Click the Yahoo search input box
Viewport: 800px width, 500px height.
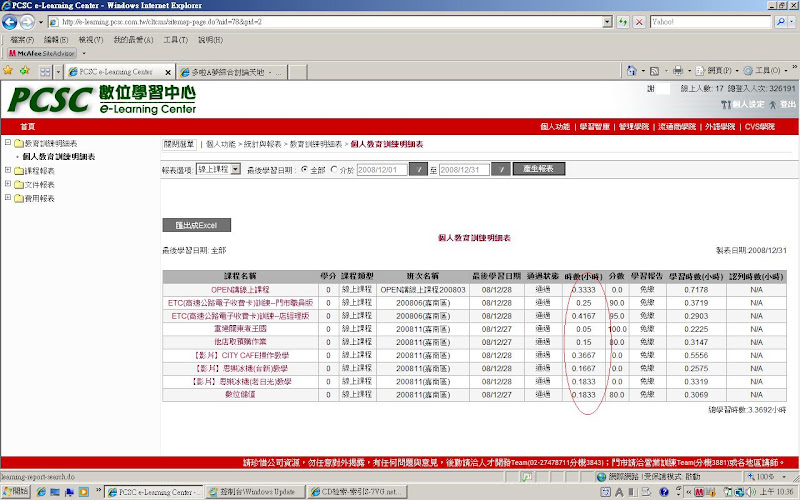(x=710, y=22)
